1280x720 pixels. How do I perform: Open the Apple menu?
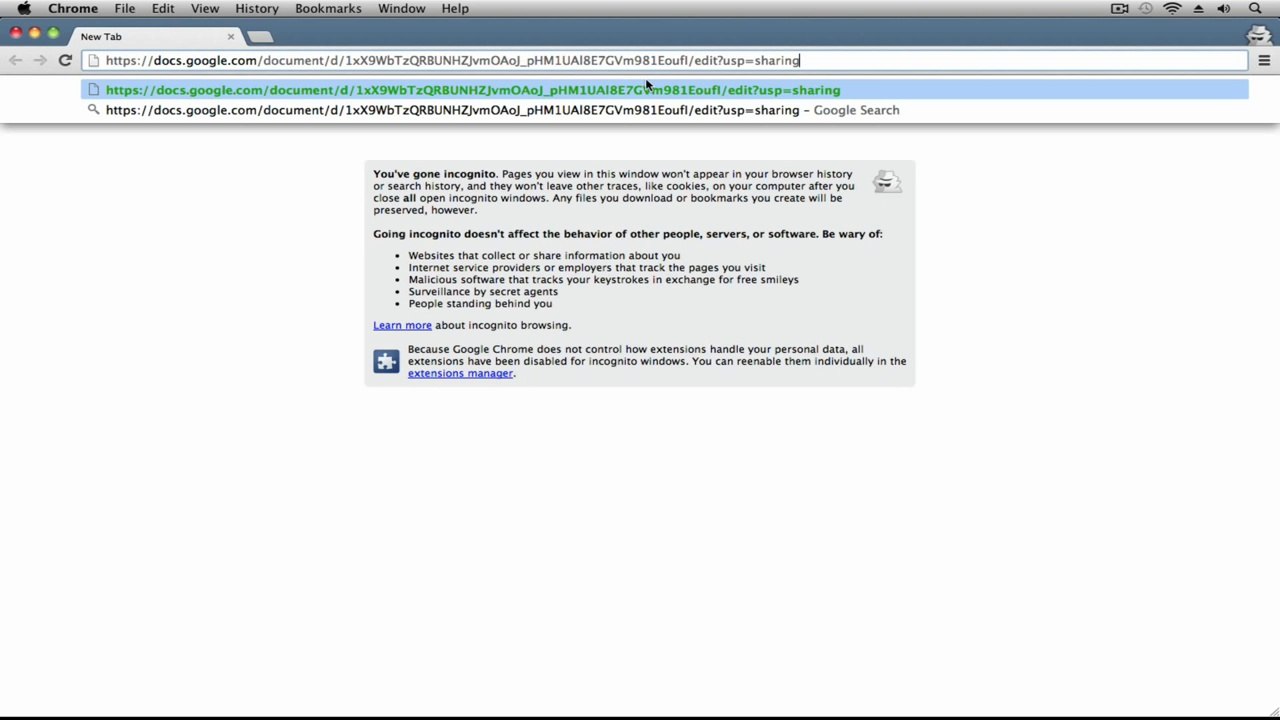pos(24,9)
